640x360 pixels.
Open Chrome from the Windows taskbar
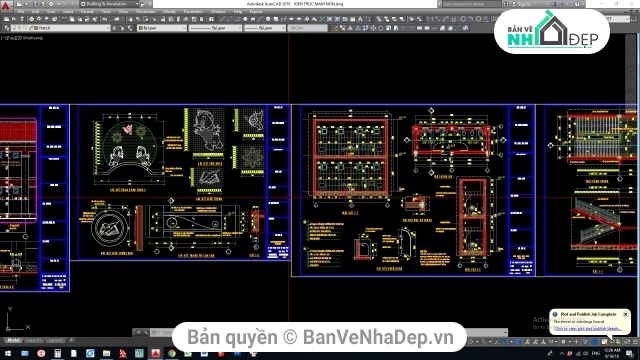coord(172,353)
